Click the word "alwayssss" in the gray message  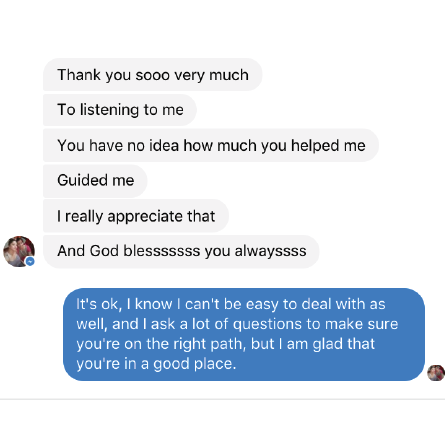pyautogui.click(x=270, y=251)
